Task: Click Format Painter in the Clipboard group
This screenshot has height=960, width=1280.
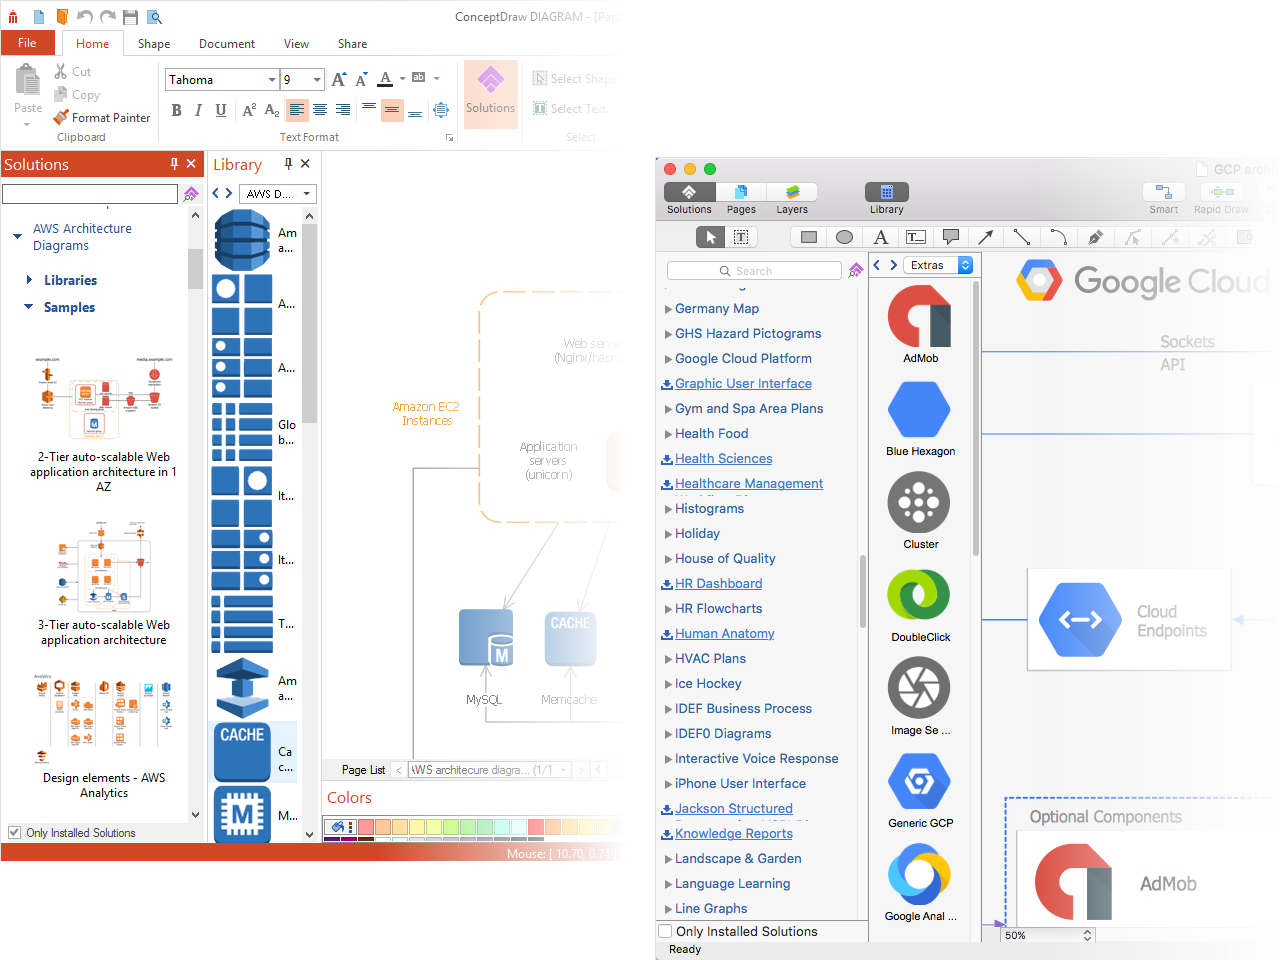Action: pos(102,117)
